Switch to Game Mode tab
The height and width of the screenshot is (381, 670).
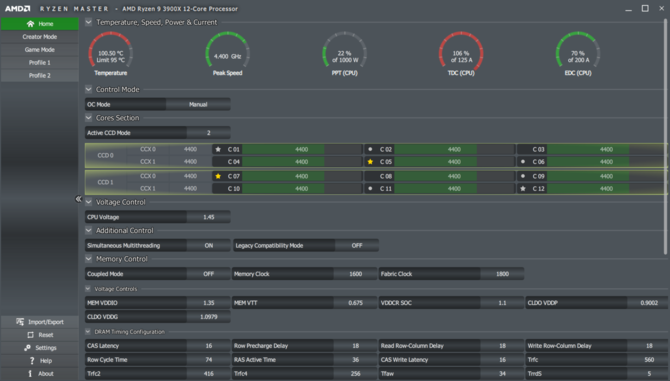(x=40, y=50)
